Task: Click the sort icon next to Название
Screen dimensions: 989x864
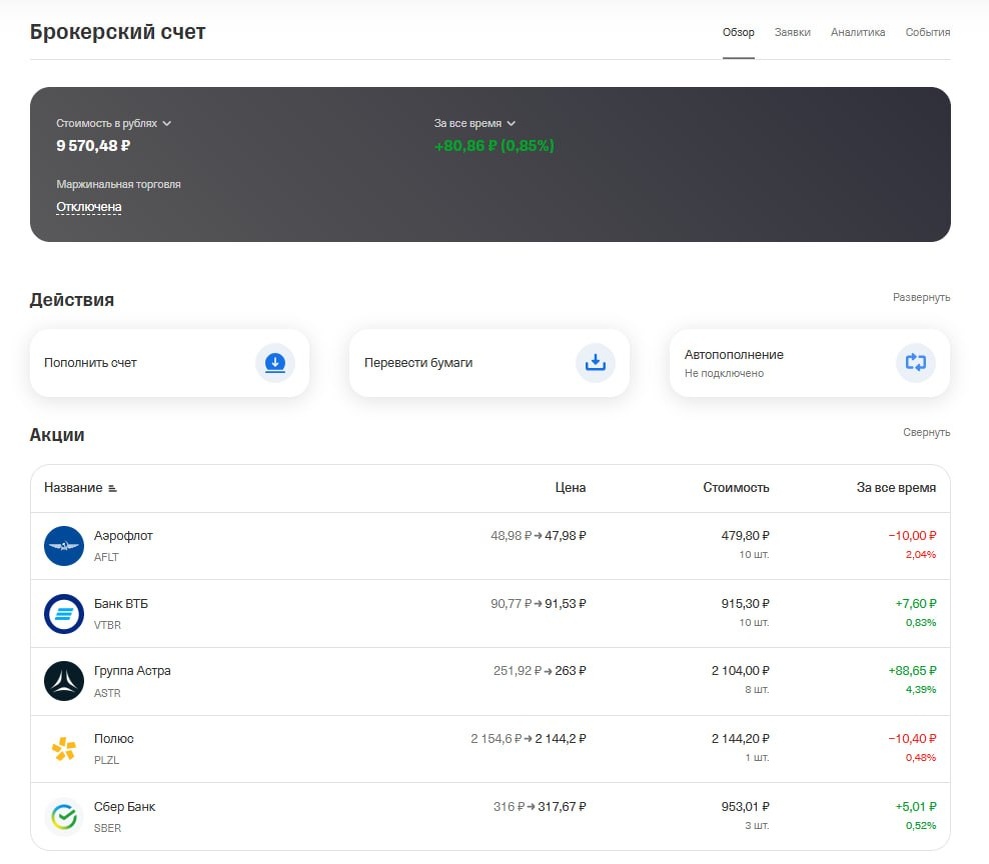Action: (112, 488)
